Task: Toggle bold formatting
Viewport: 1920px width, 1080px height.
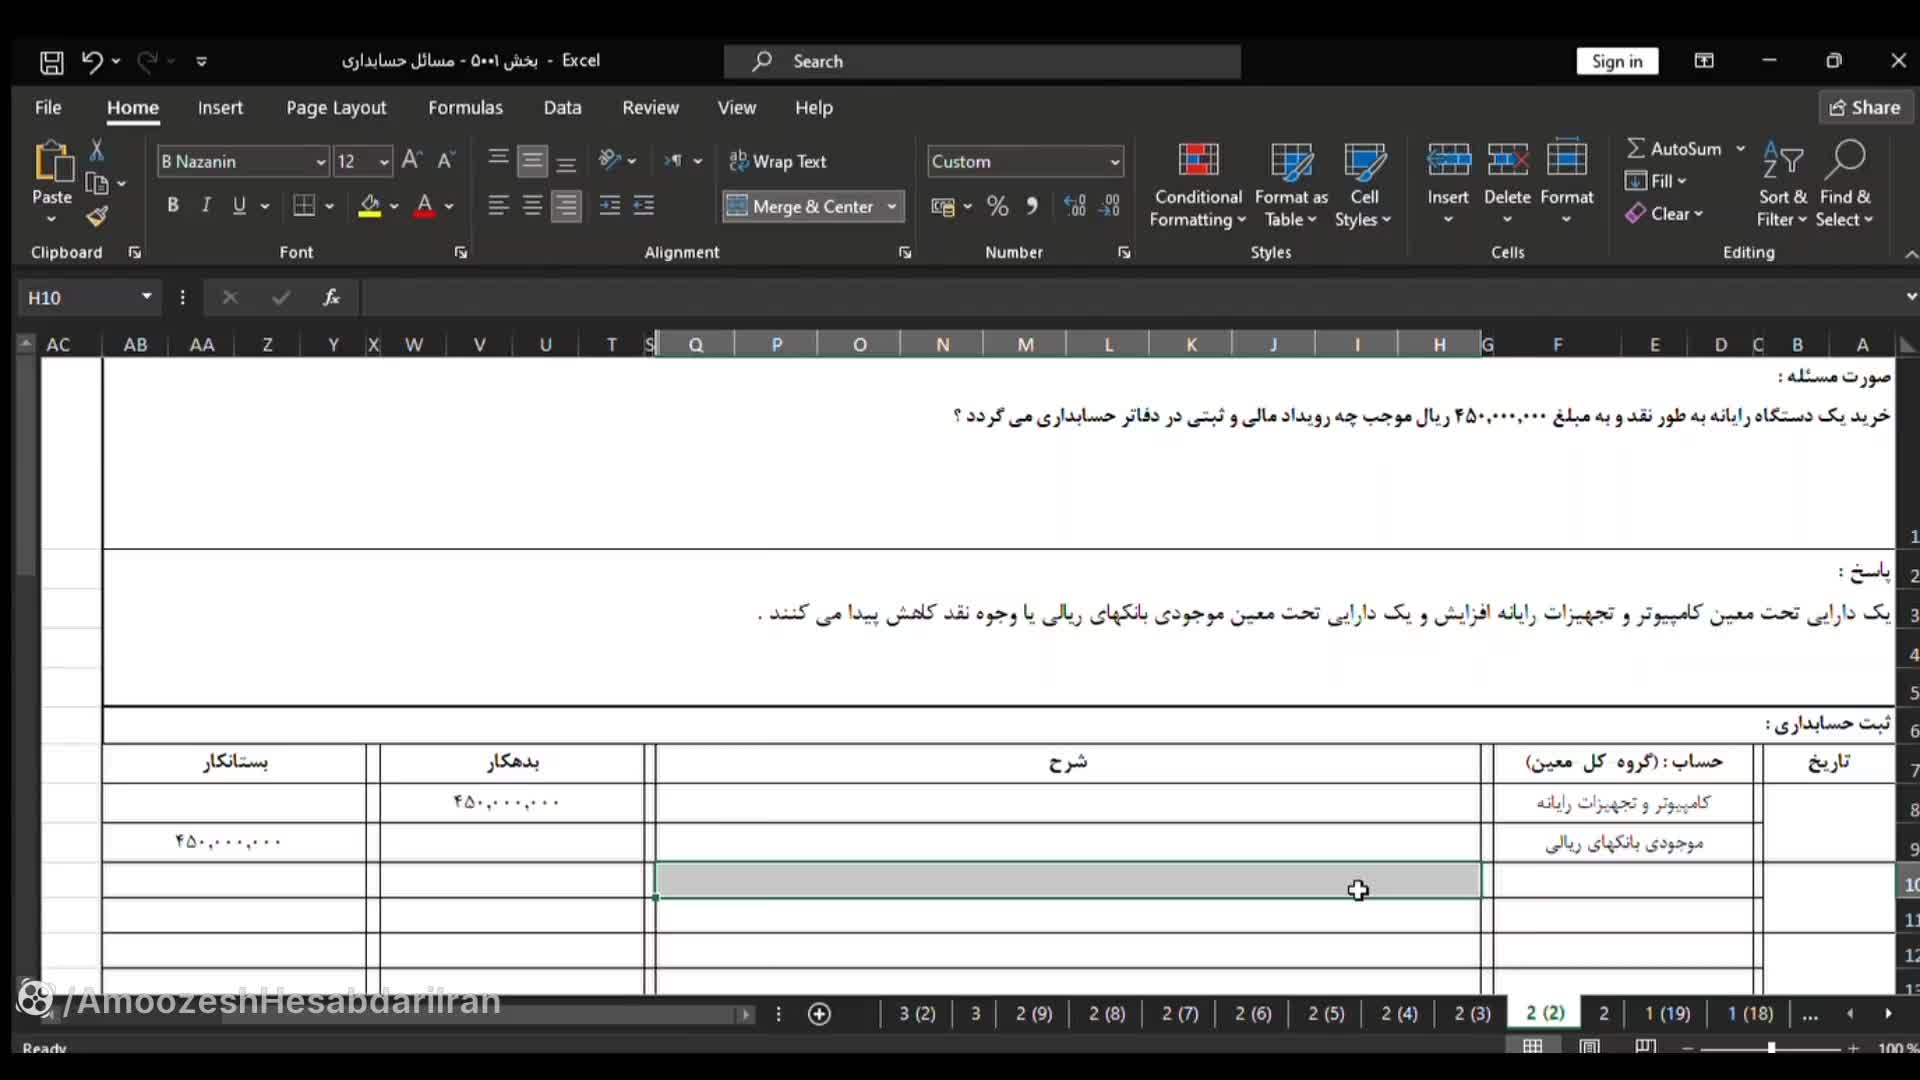Action: 172,205
